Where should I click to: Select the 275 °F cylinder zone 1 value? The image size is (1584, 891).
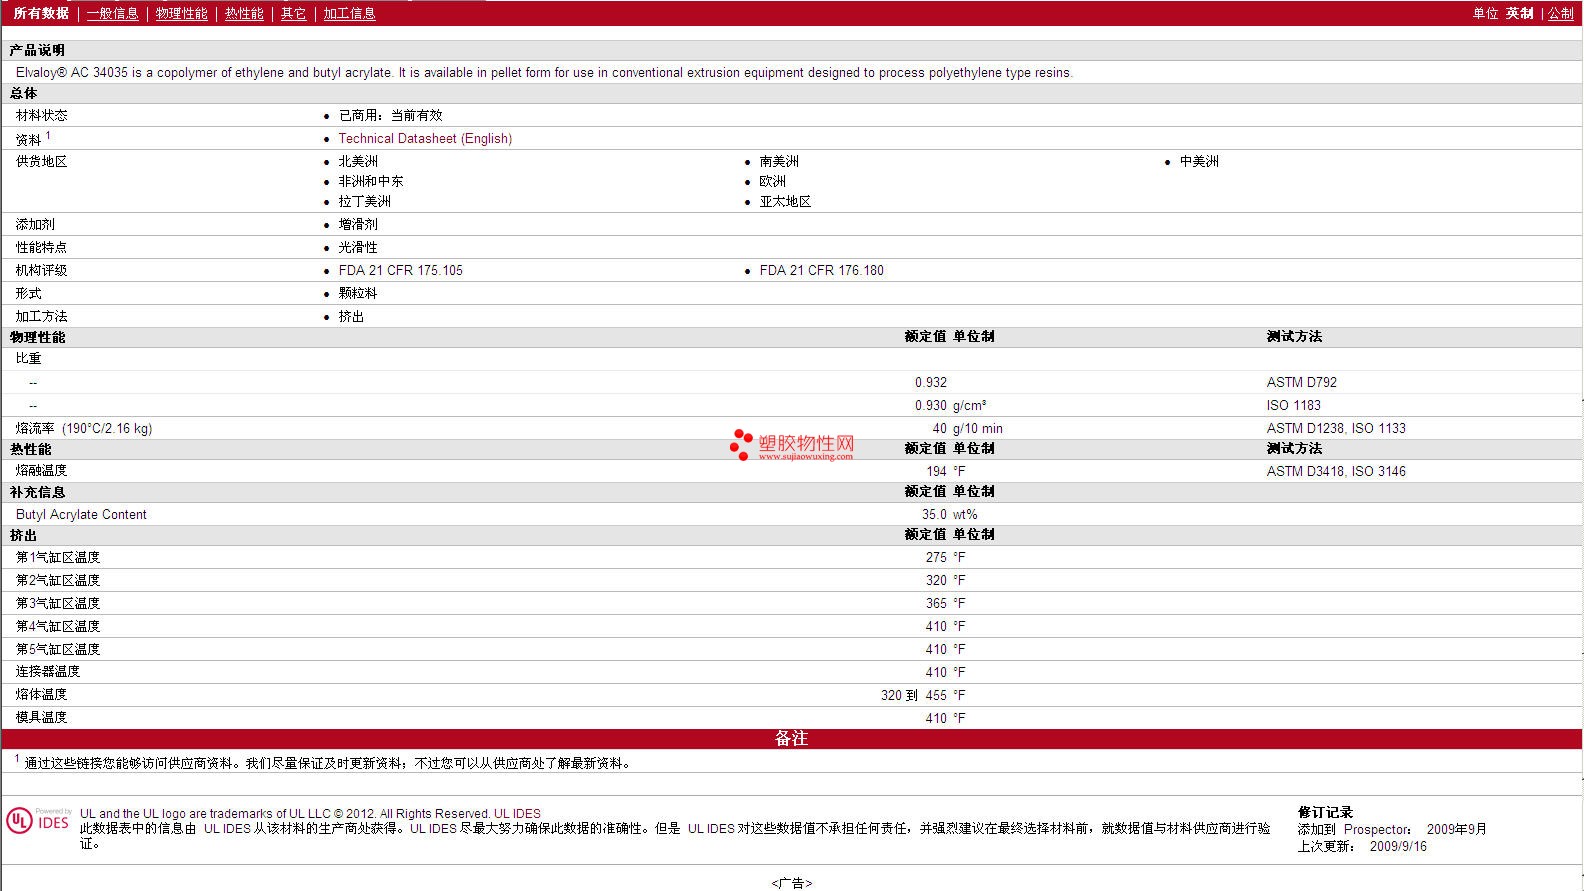946,558
